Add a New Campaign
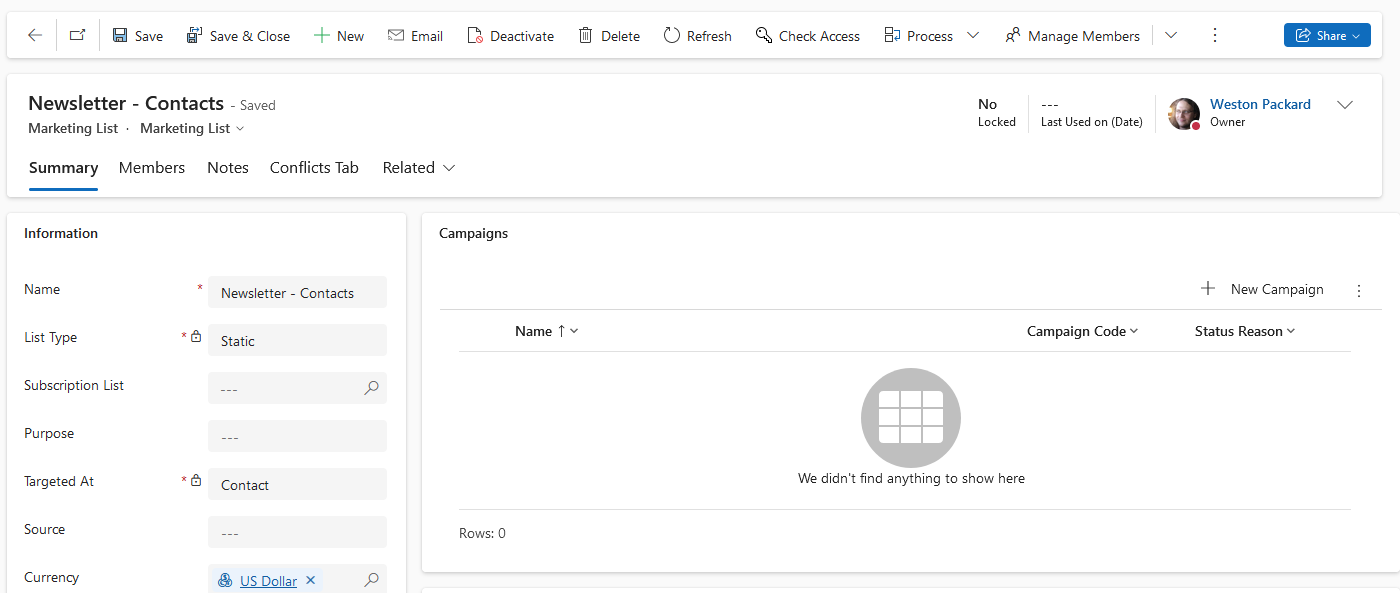 tap(1262, 289)
